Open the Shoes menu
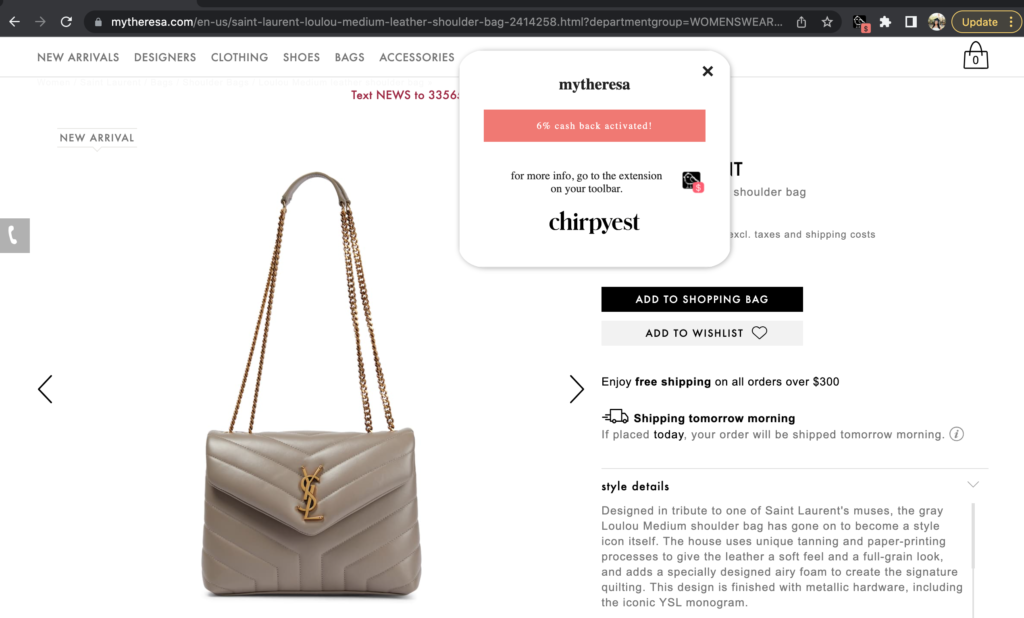 click(x=301, y=57)
